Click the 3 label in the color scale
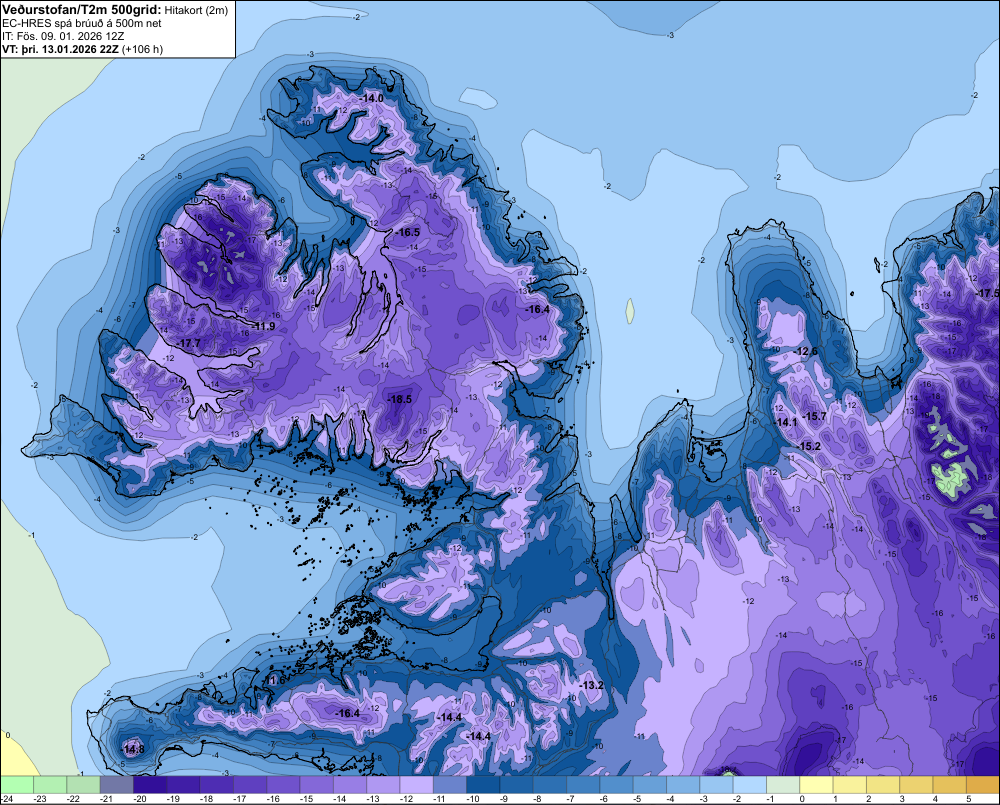The height and width of the screenshot is (805, 1000). click(x=902, y=799)
